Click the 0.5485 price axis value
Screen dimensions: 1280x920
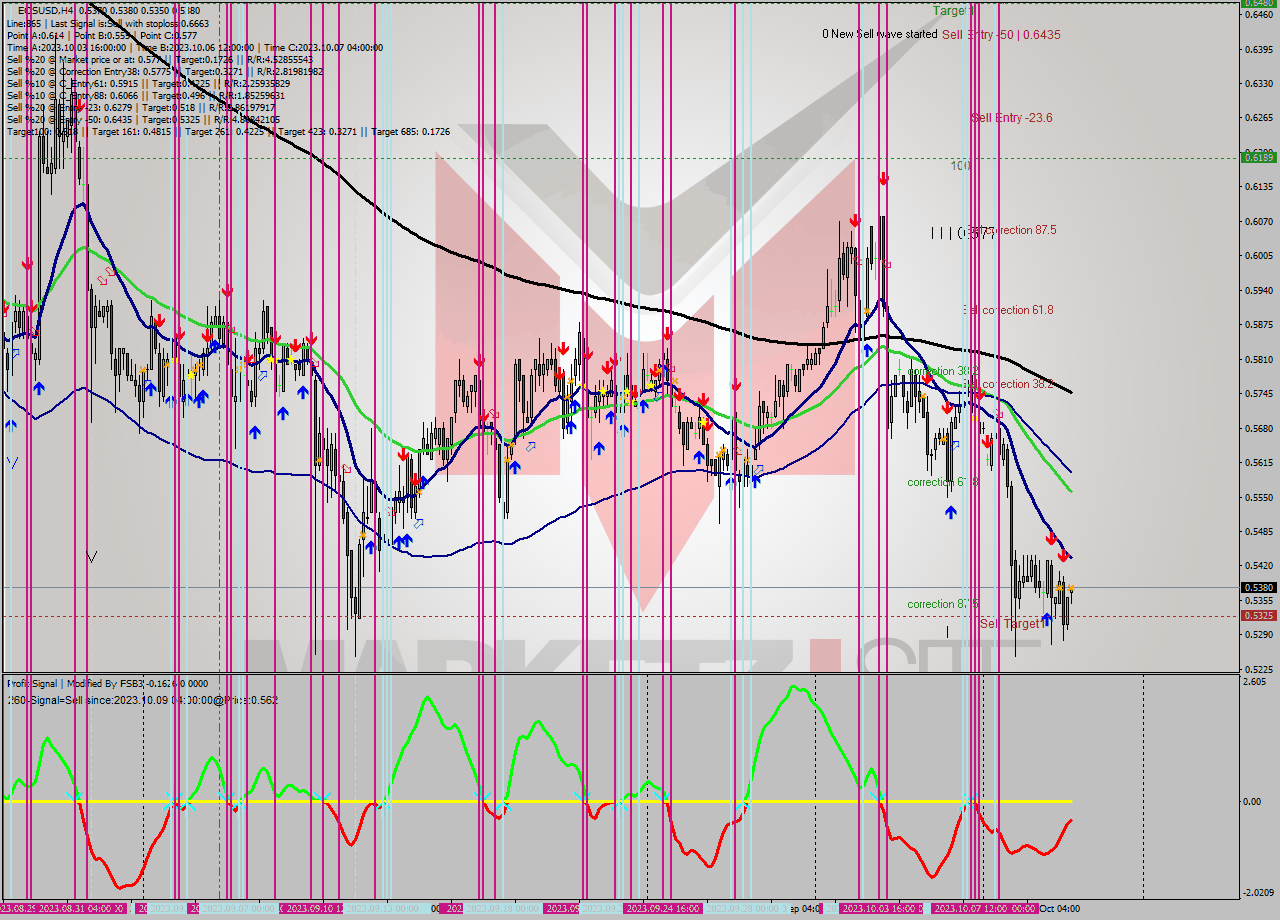[x=1258, y=531]
